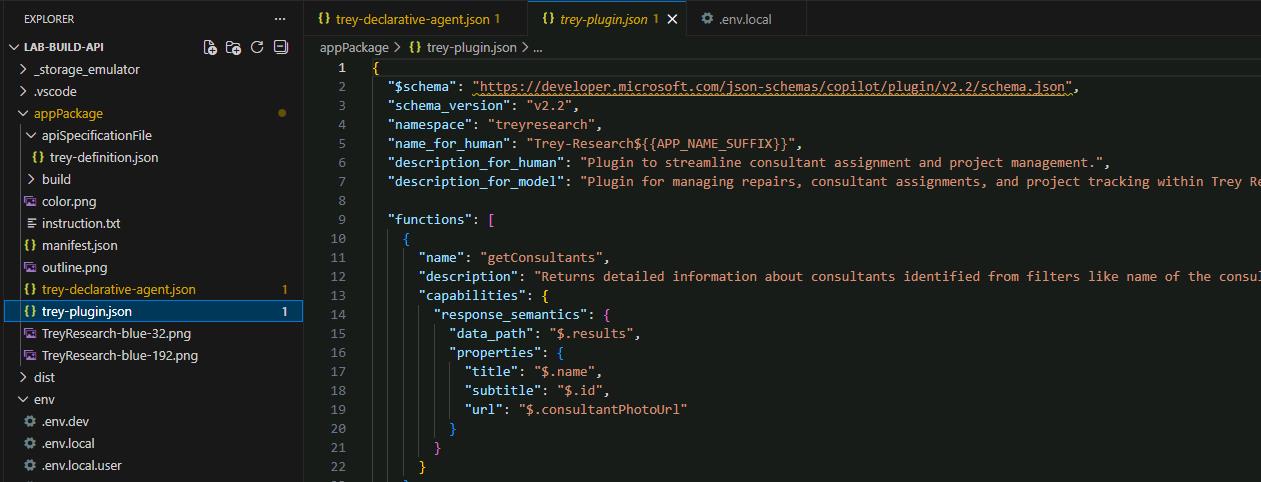Open TreyResearch-blue-192.png file
This screenshot has width=1261, height=482.
coord(120,355)
